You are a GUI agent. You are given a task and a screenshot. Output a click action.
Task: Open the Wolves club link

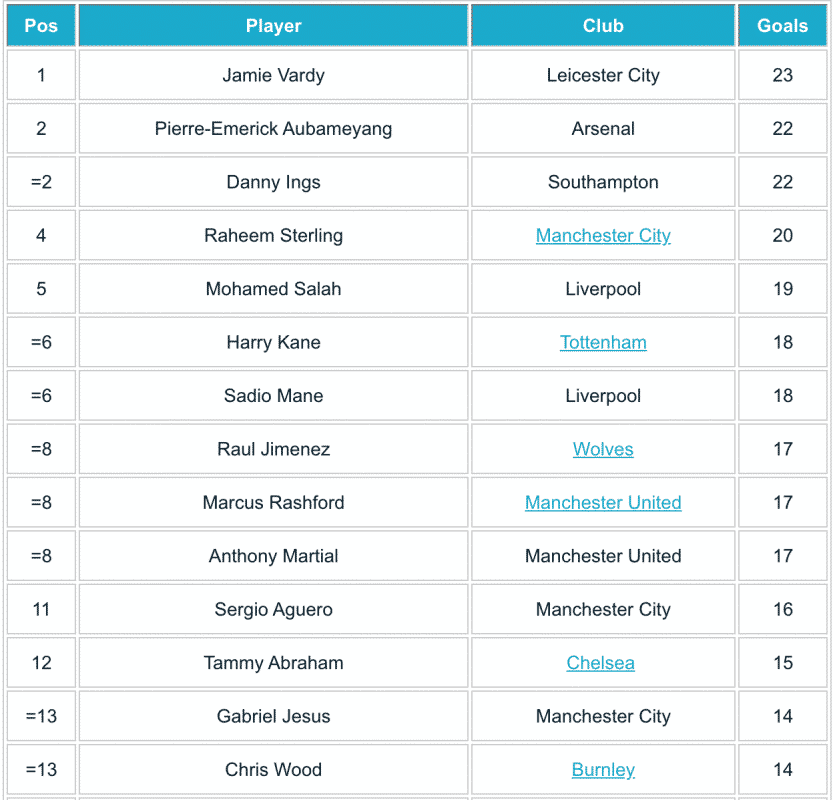[603, 449]
